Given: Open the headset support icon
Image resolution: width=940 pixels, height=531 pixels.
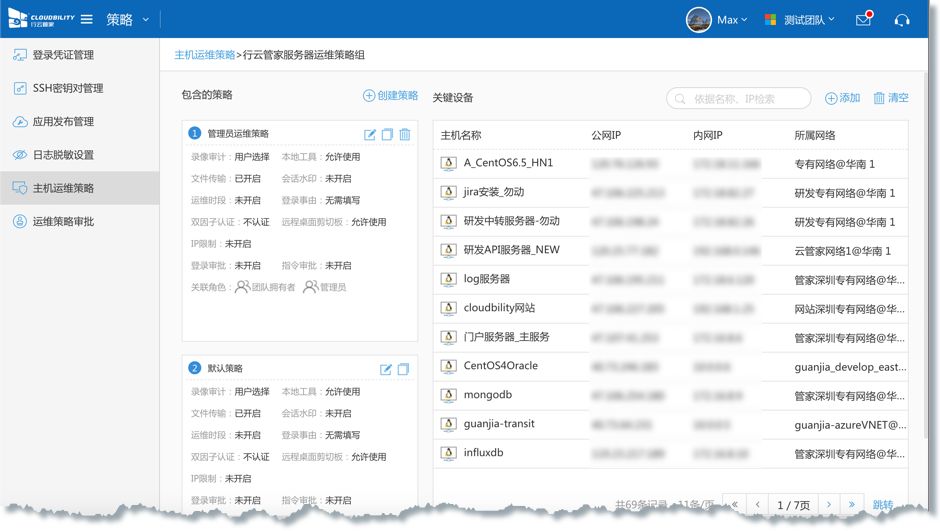Looking at the screenshot, I should click(902, 20).
